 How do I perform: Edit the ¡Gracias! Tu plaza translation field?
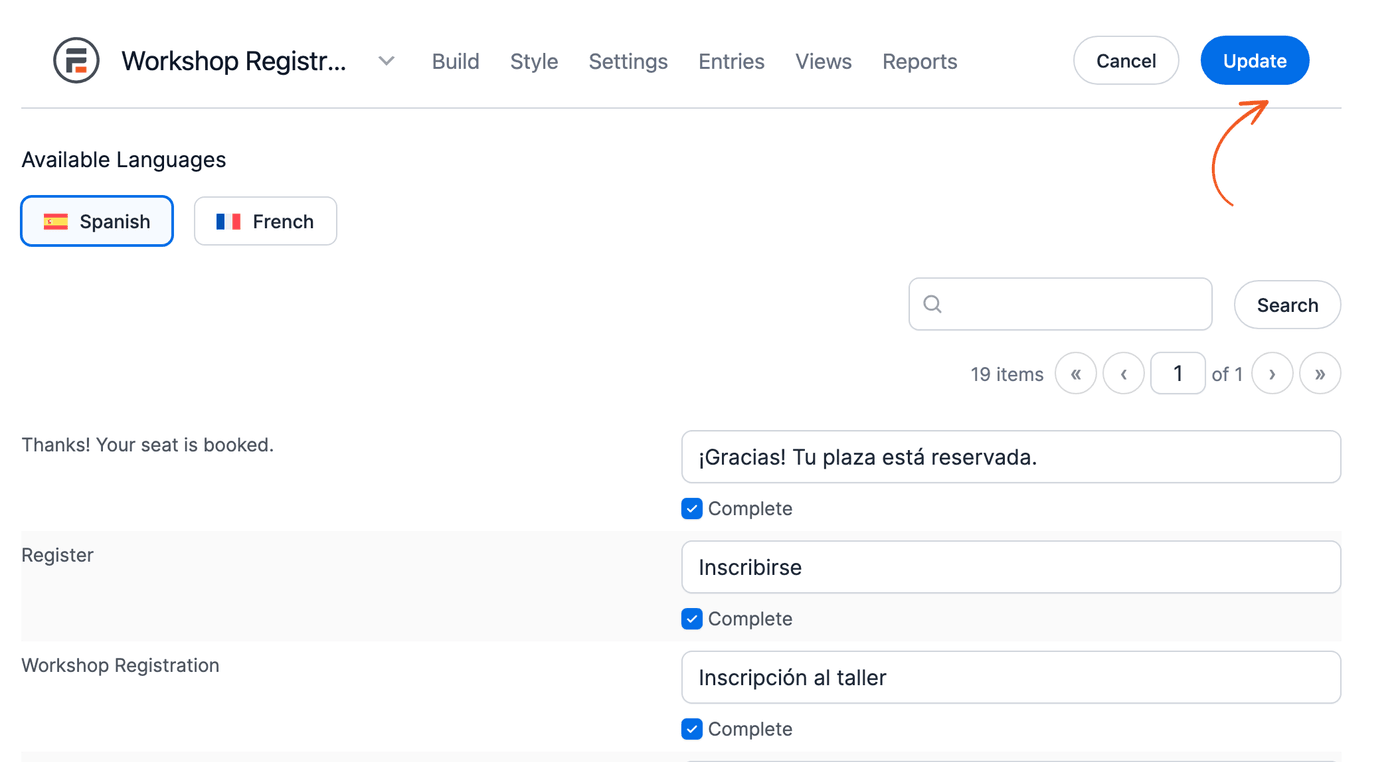point(1011,457)
